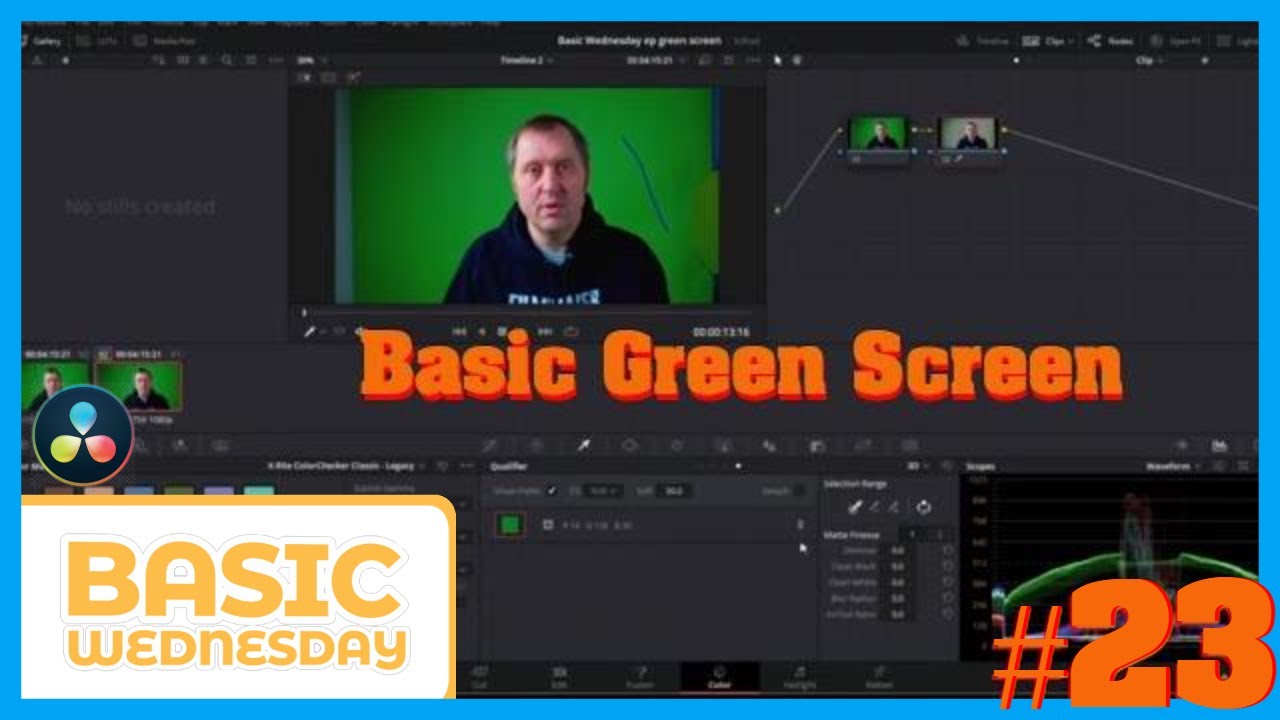Select the Selection Range picker eyedropper
1280x720 pixels.
click(x=855, y=507)
